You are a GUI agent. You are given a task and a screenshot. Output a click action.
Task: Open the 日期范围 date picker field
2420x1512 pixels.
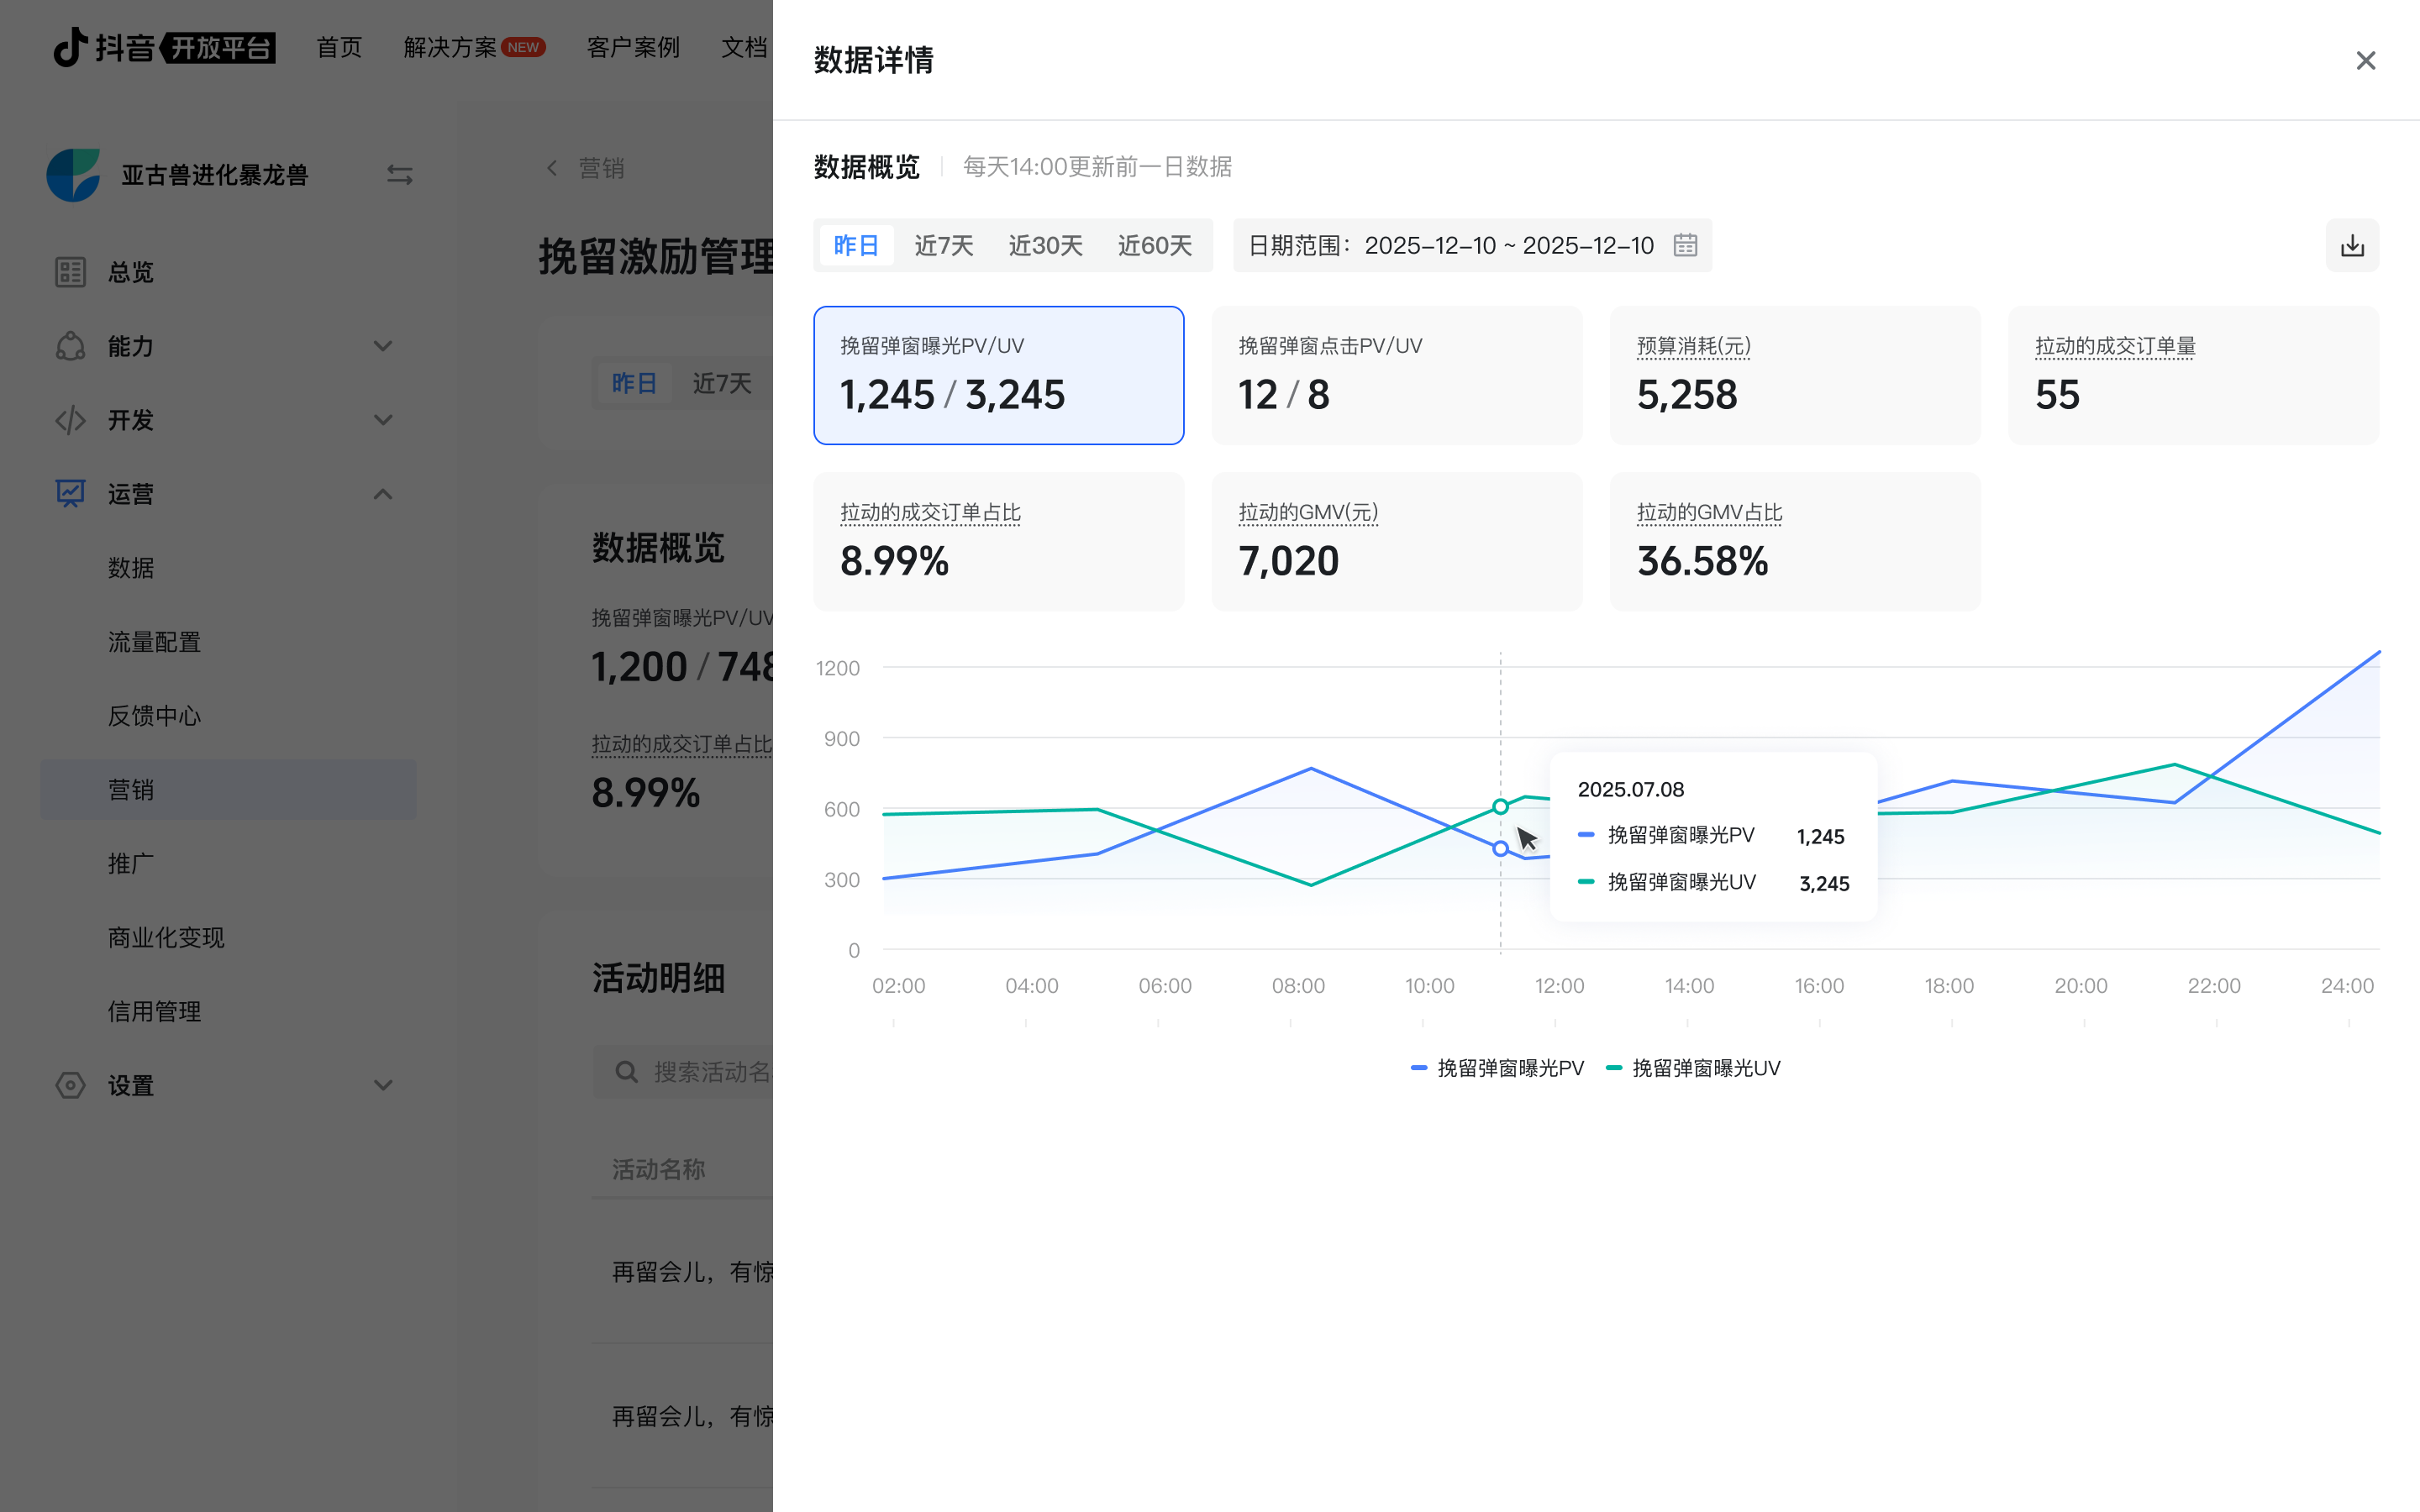click(x=1472, y=245)
